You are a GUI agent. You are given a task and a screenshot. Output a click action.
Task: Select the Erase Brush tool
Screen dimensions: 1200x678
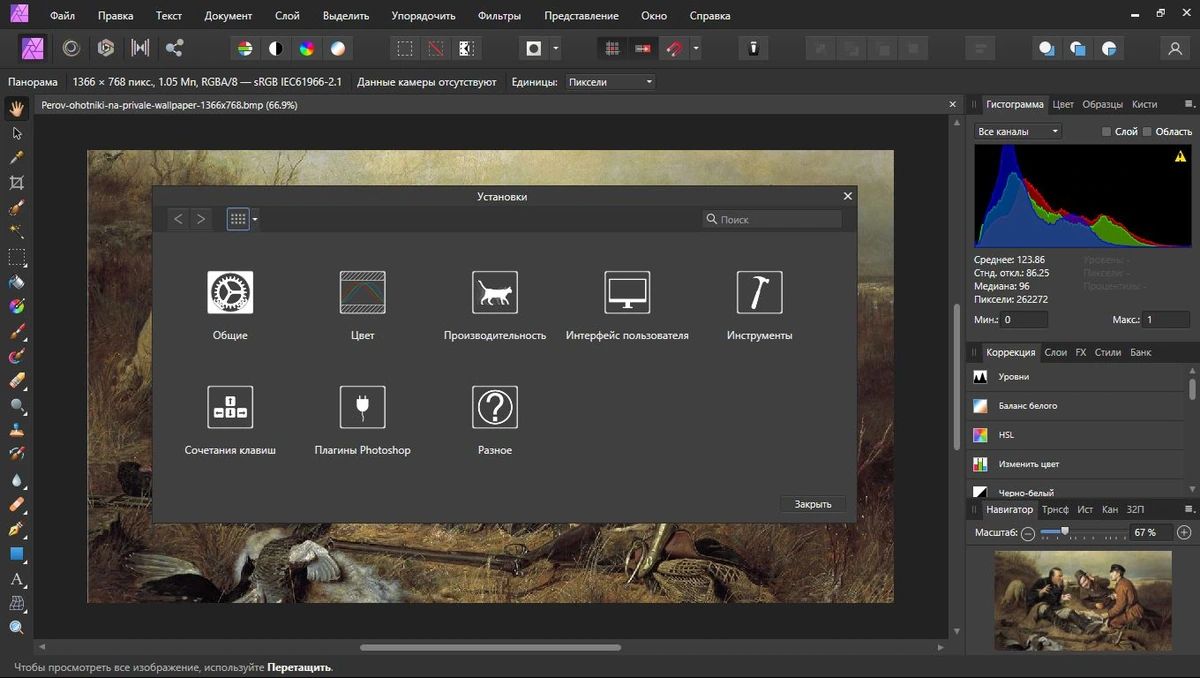(x=16, y=381)
